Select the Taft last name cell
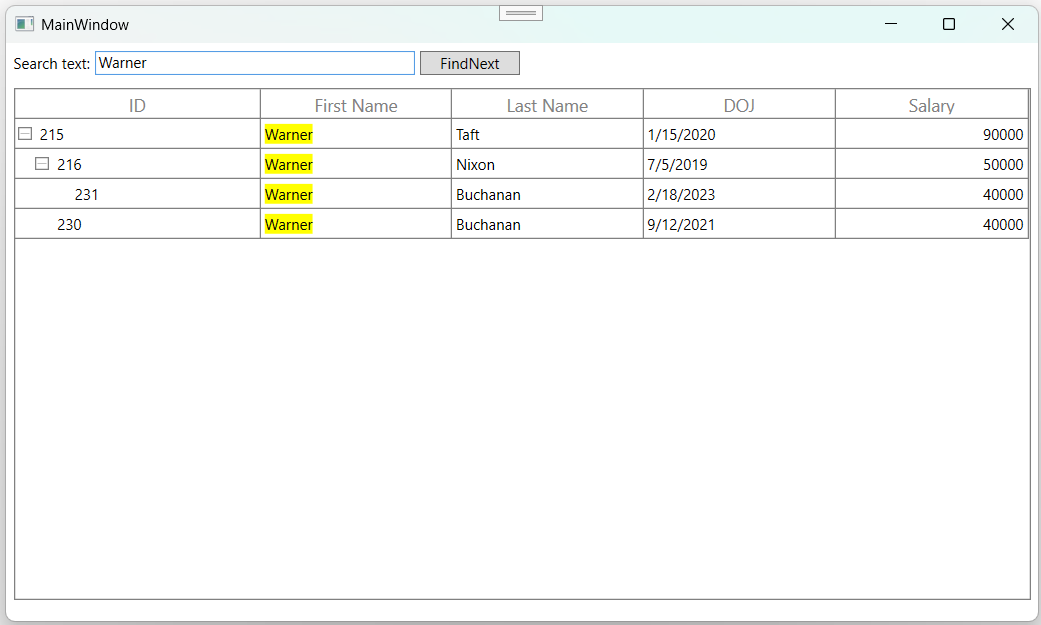 tap(547, 134)
